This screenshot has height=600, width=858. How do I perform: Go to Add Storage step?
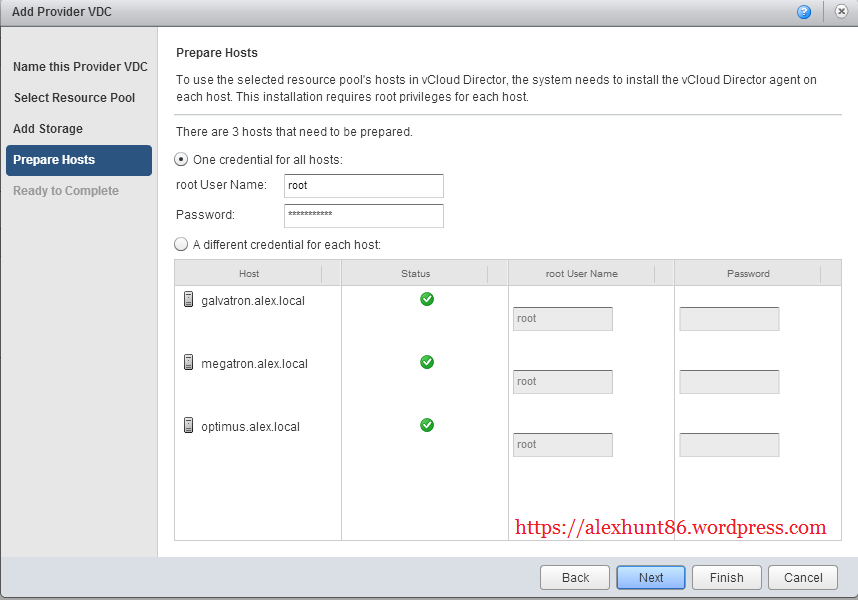tap(48, 129)
